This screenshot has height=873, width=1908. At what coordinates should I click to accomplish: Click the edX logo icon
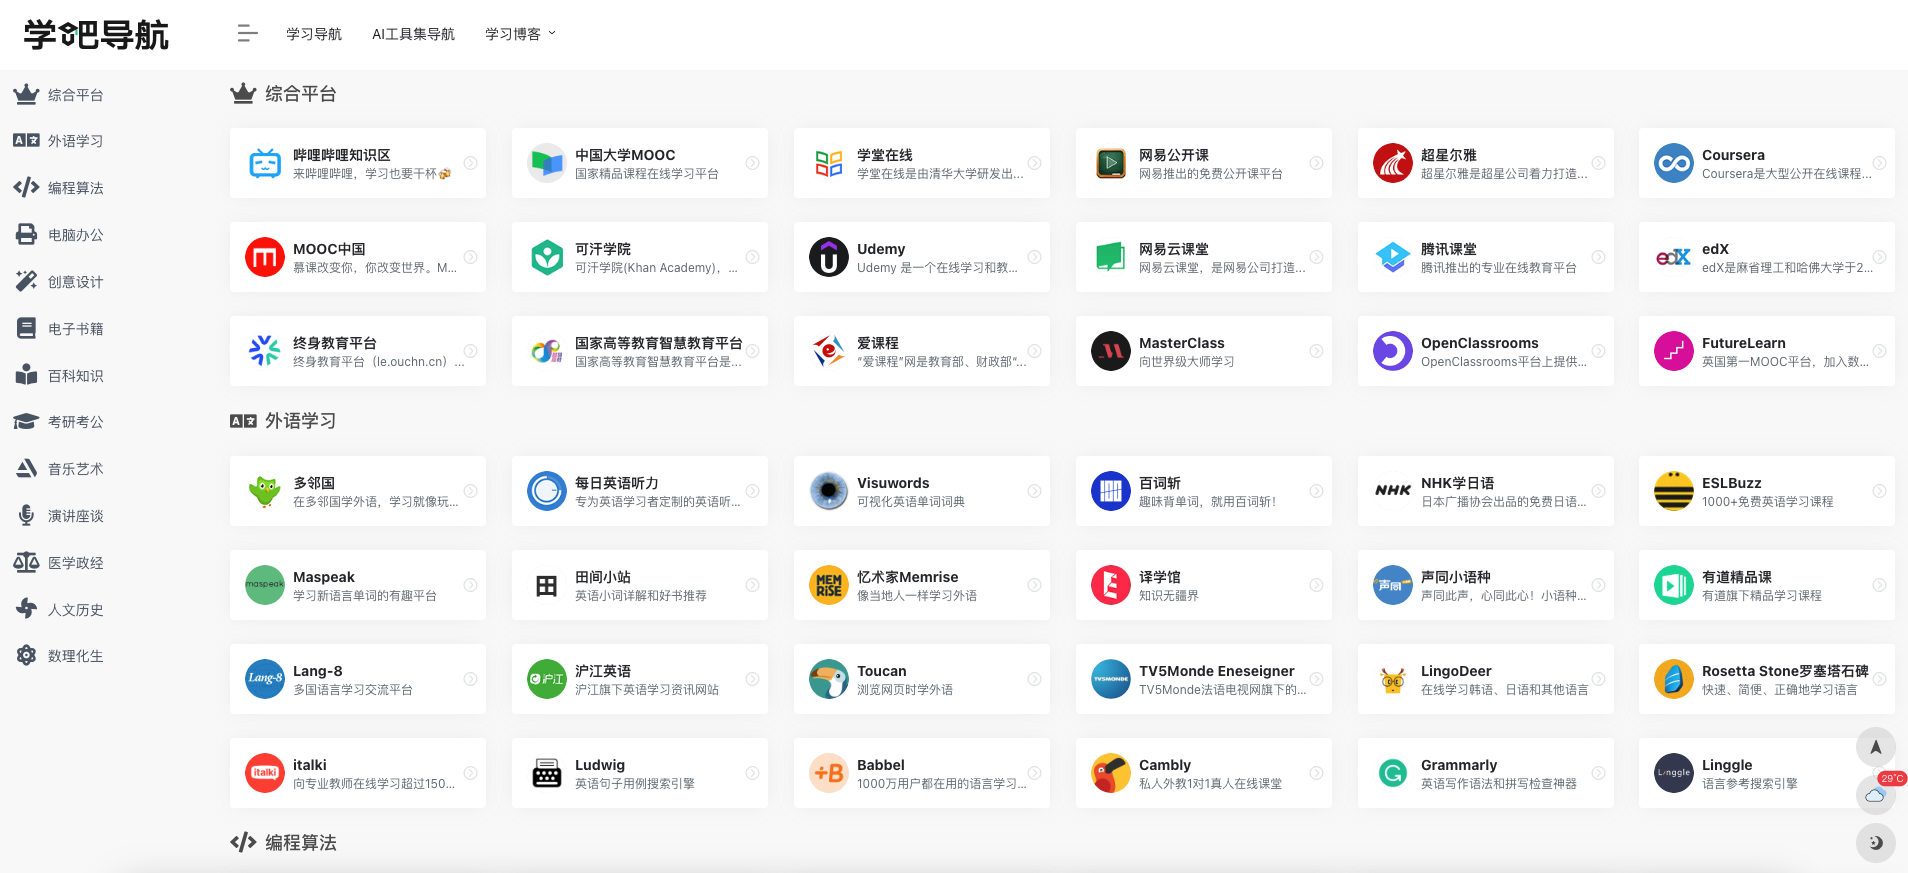click(x=1674, y=257)
